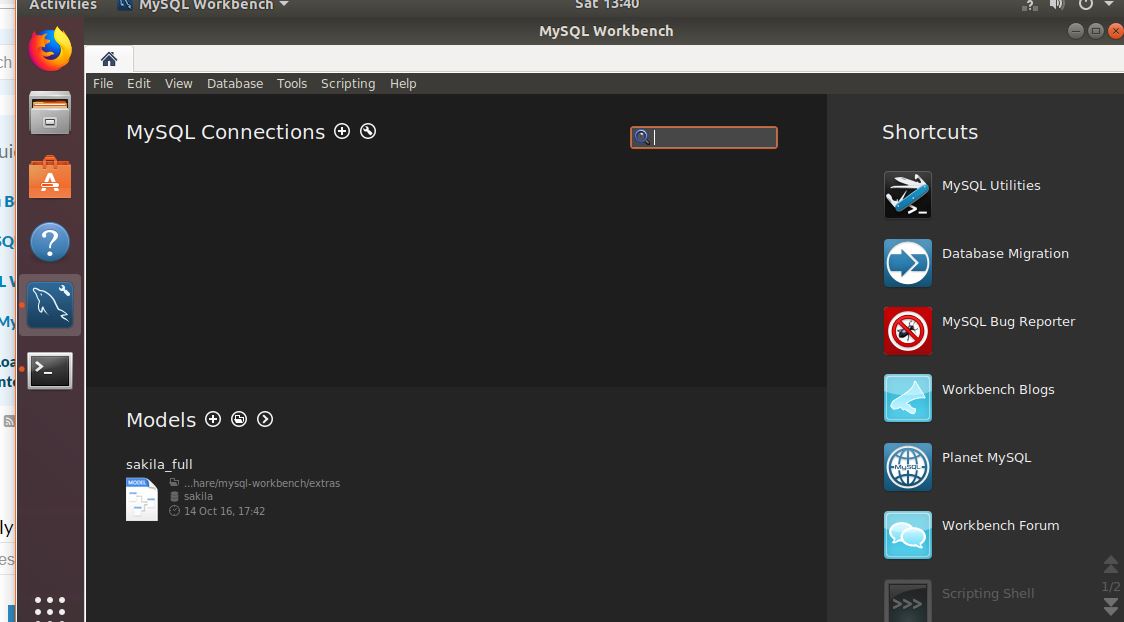Launch Firefox from the dock
This screenshot has height=622, width=1124.
coord(49,47)
